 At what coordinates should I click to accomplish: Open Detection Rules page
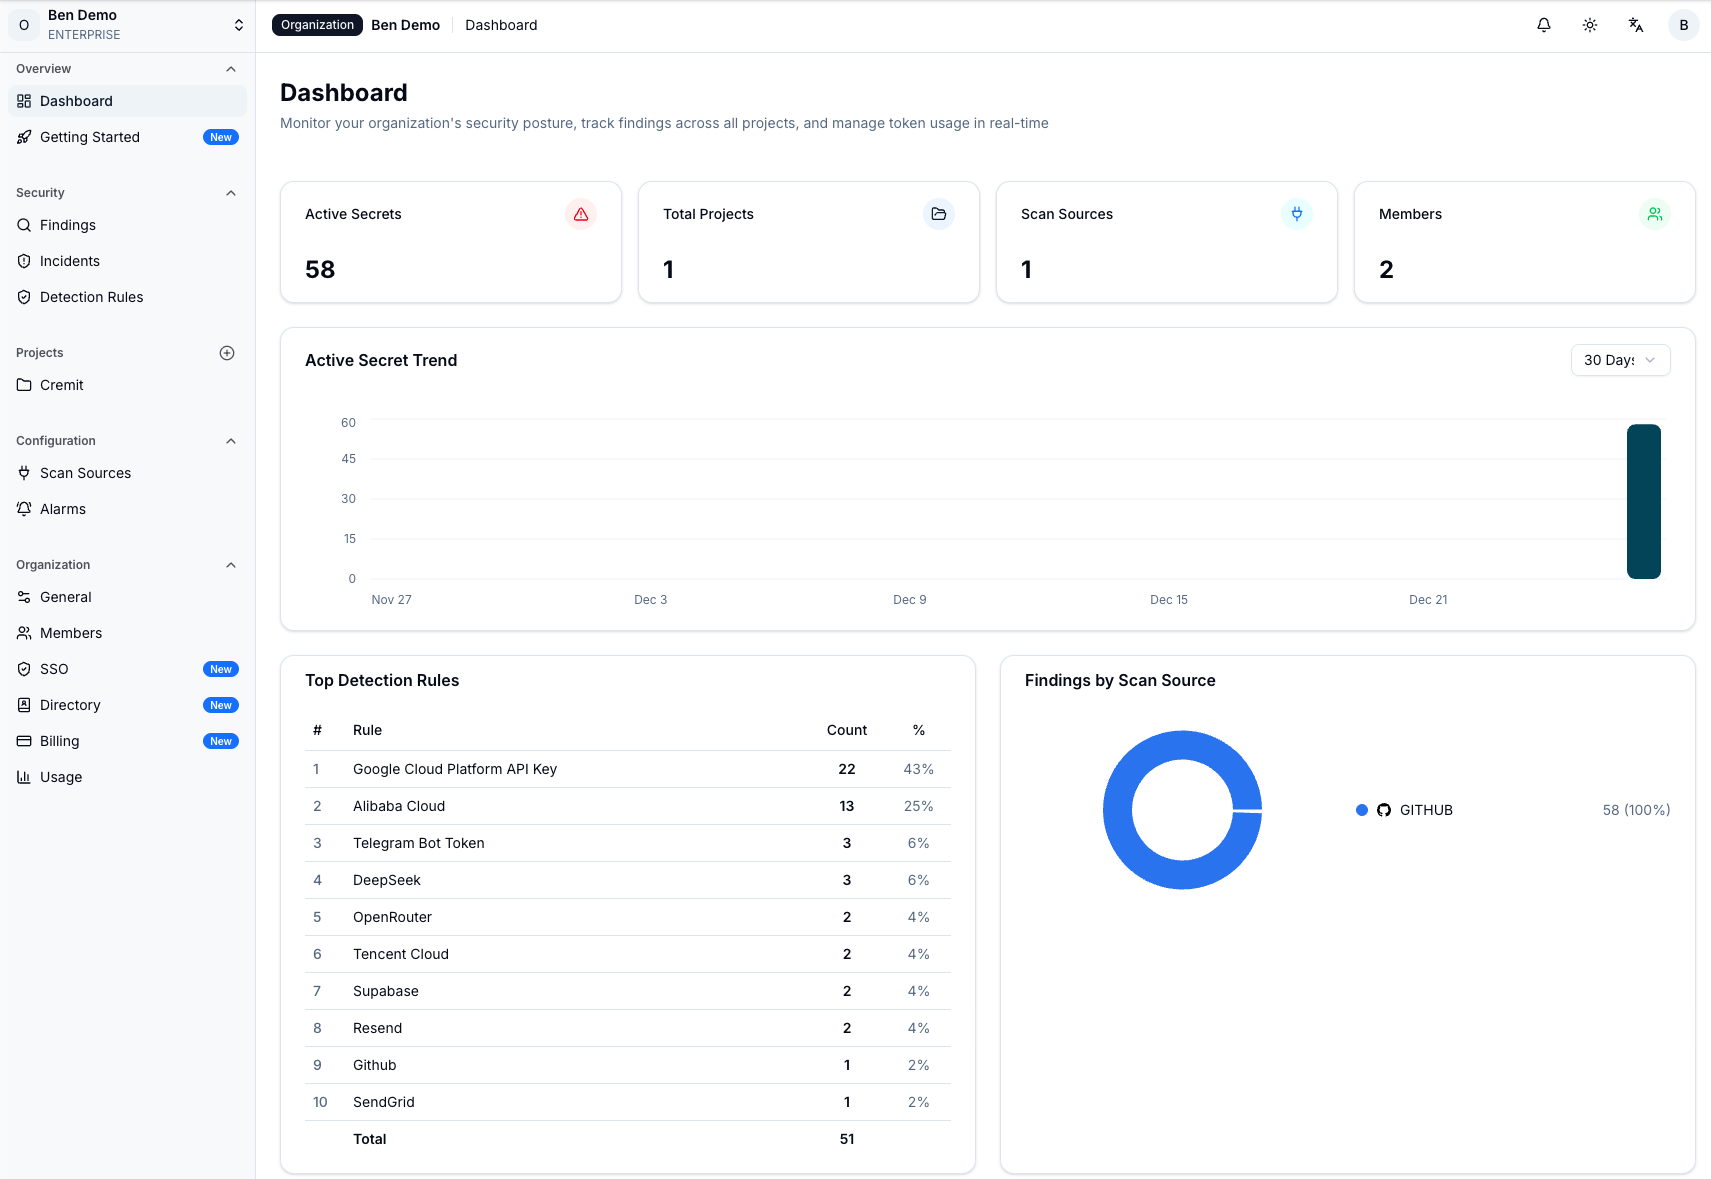click(127, 297)
